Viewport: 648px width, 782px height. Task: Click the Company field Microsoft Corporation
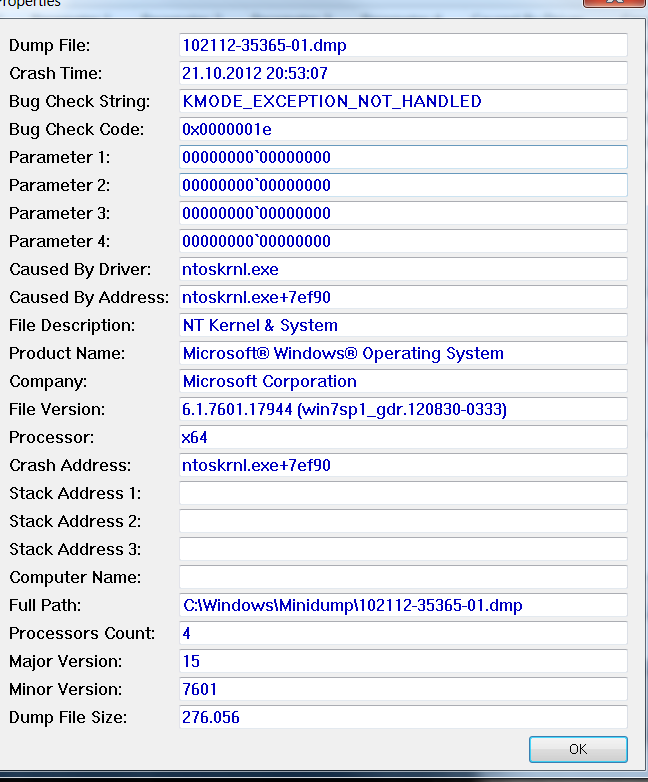pos(403,381)
